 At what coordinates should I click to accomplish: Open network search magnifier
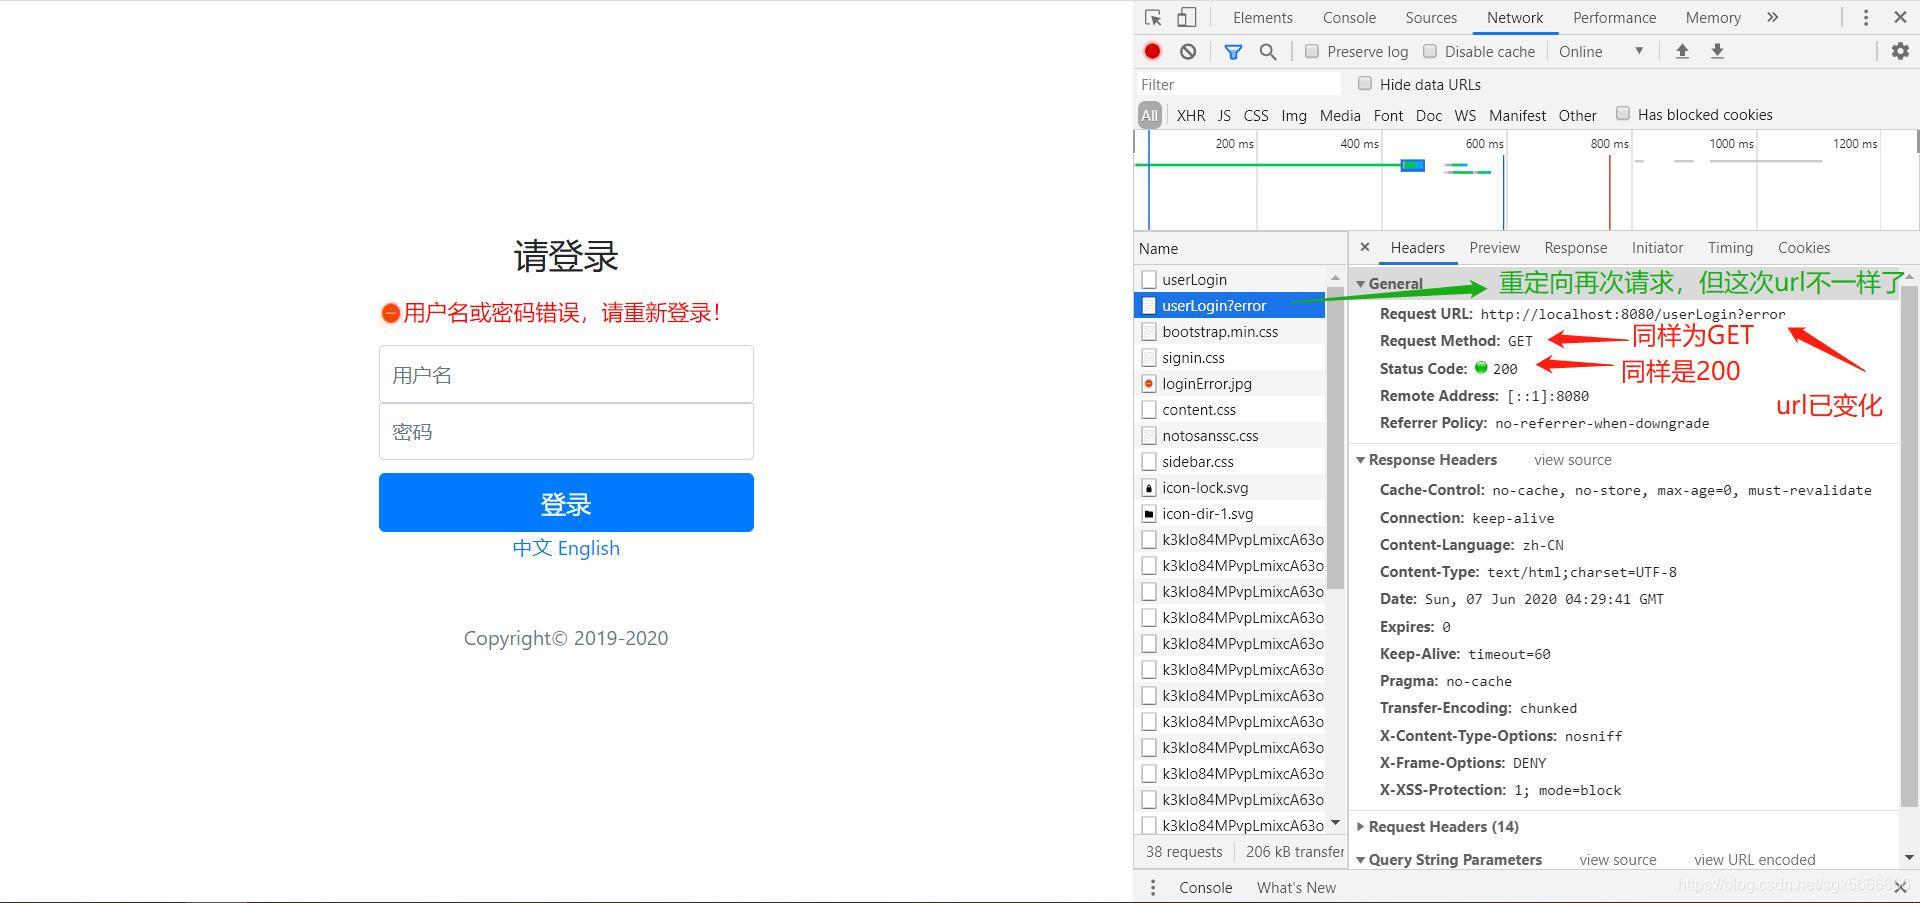tap(1268, 51)
